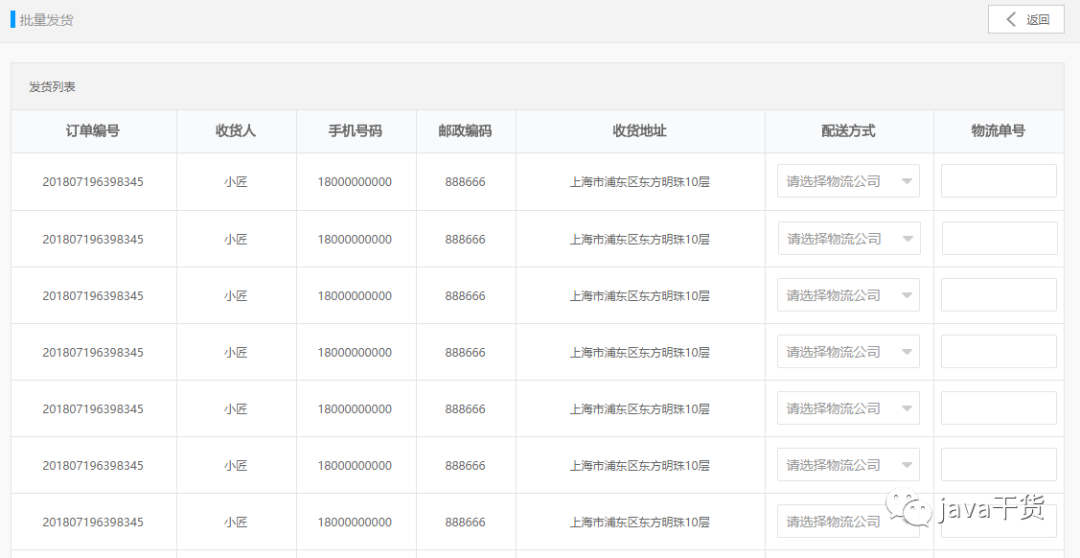Select the address 上海市浦东区东方明珠10层 in seventh row

(640, 521)
